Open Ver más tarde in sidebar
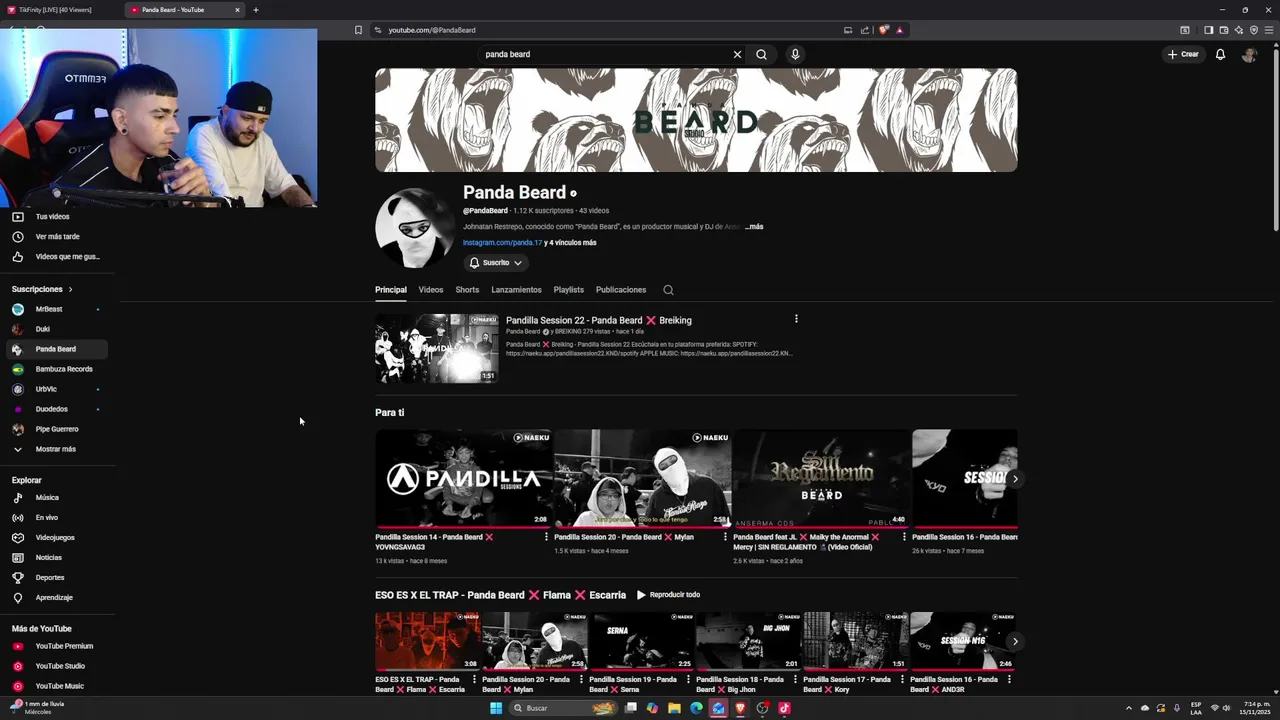 coord(56,237)
